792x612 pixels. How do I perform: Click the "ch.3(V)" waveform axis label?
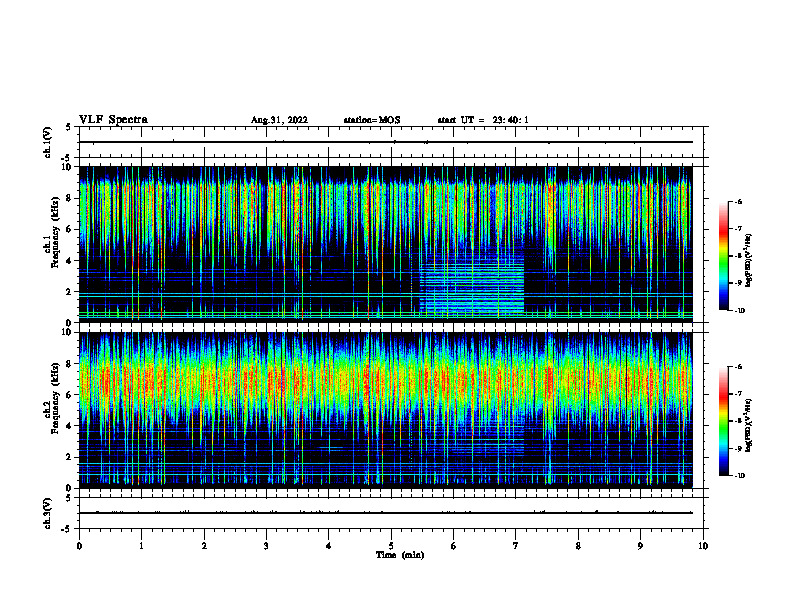click(x=47, y=513)
